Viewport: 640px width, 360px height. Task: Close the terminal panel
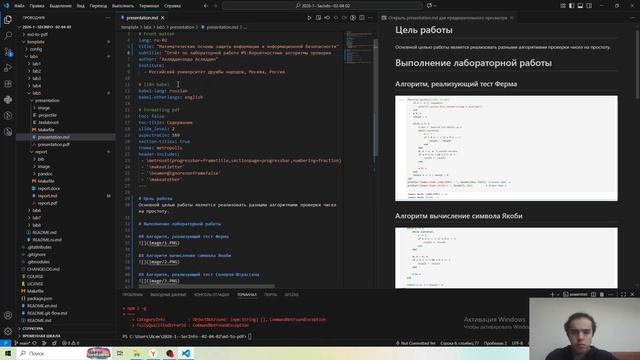point(632,294)
